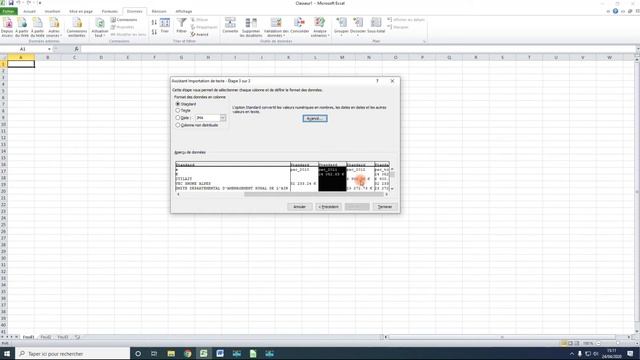Click the Connexions button in the ribbon

click(x=124, y=20)
